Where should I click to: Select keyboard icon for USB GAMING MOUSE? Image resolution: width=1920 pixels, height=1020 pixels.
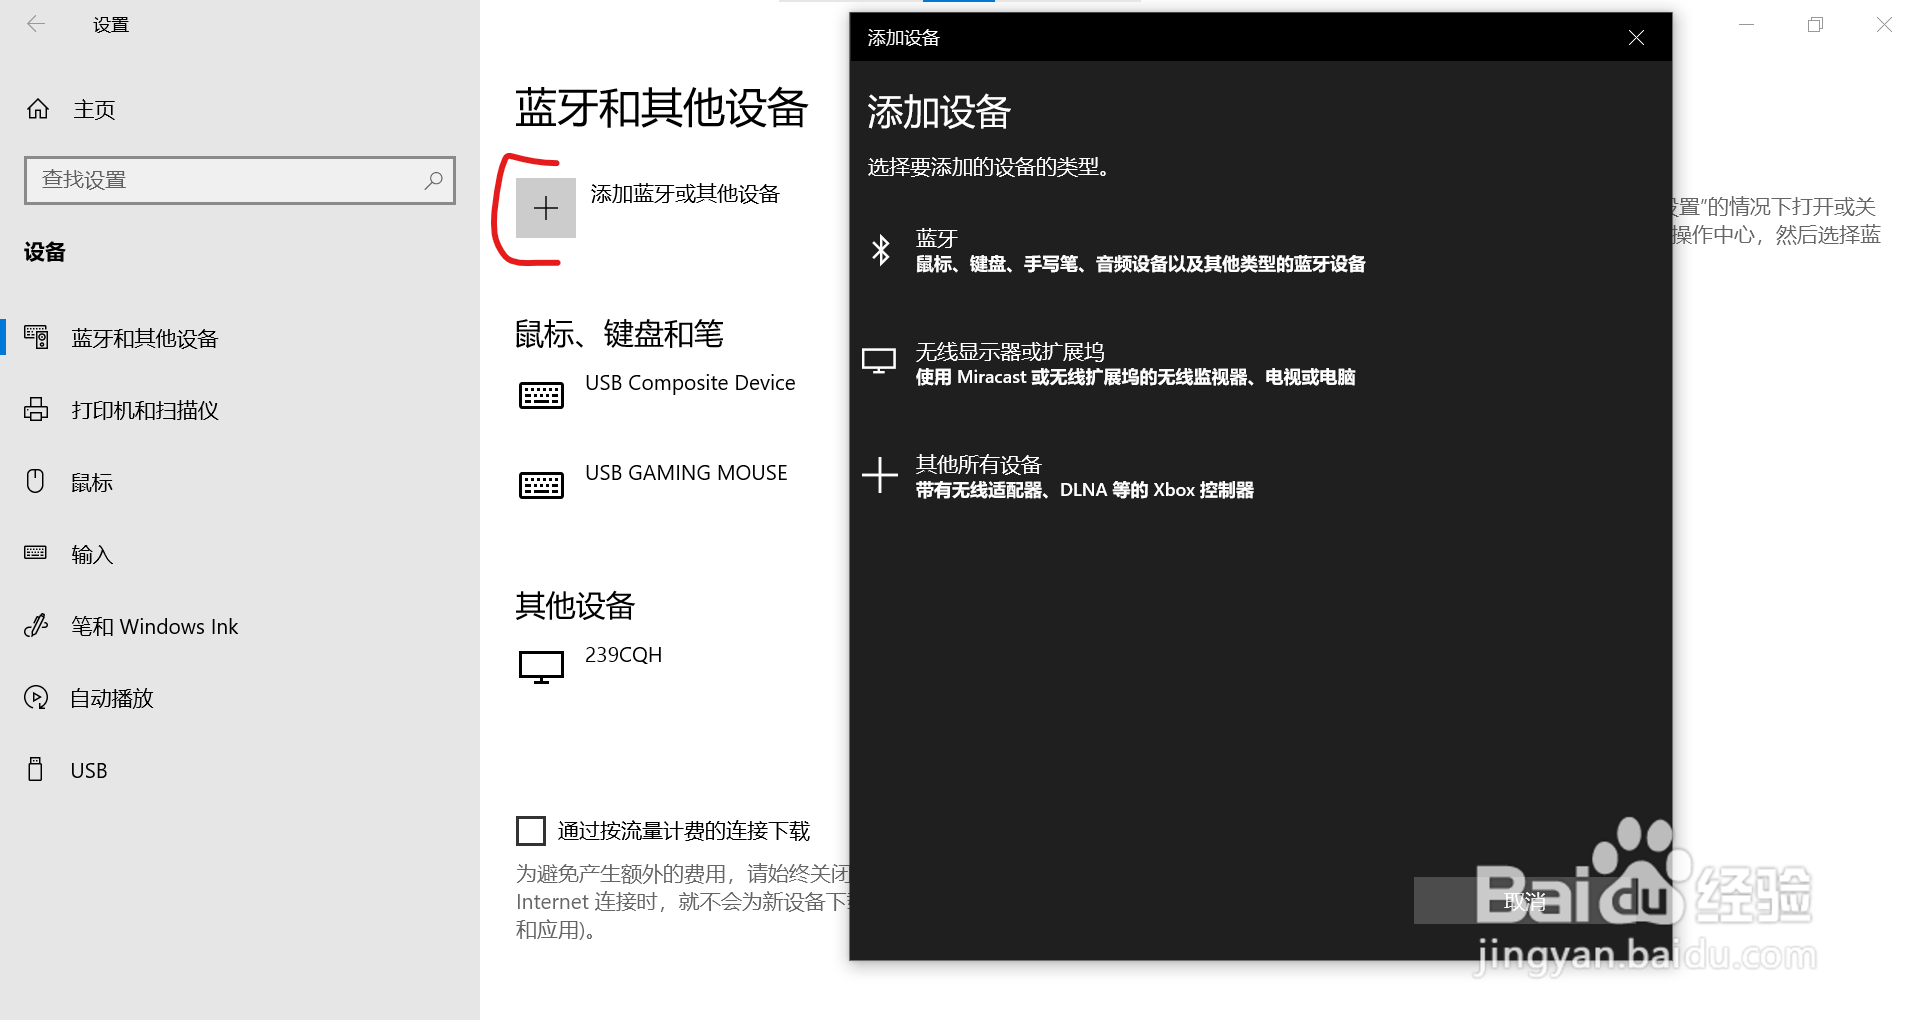(541, 486)
